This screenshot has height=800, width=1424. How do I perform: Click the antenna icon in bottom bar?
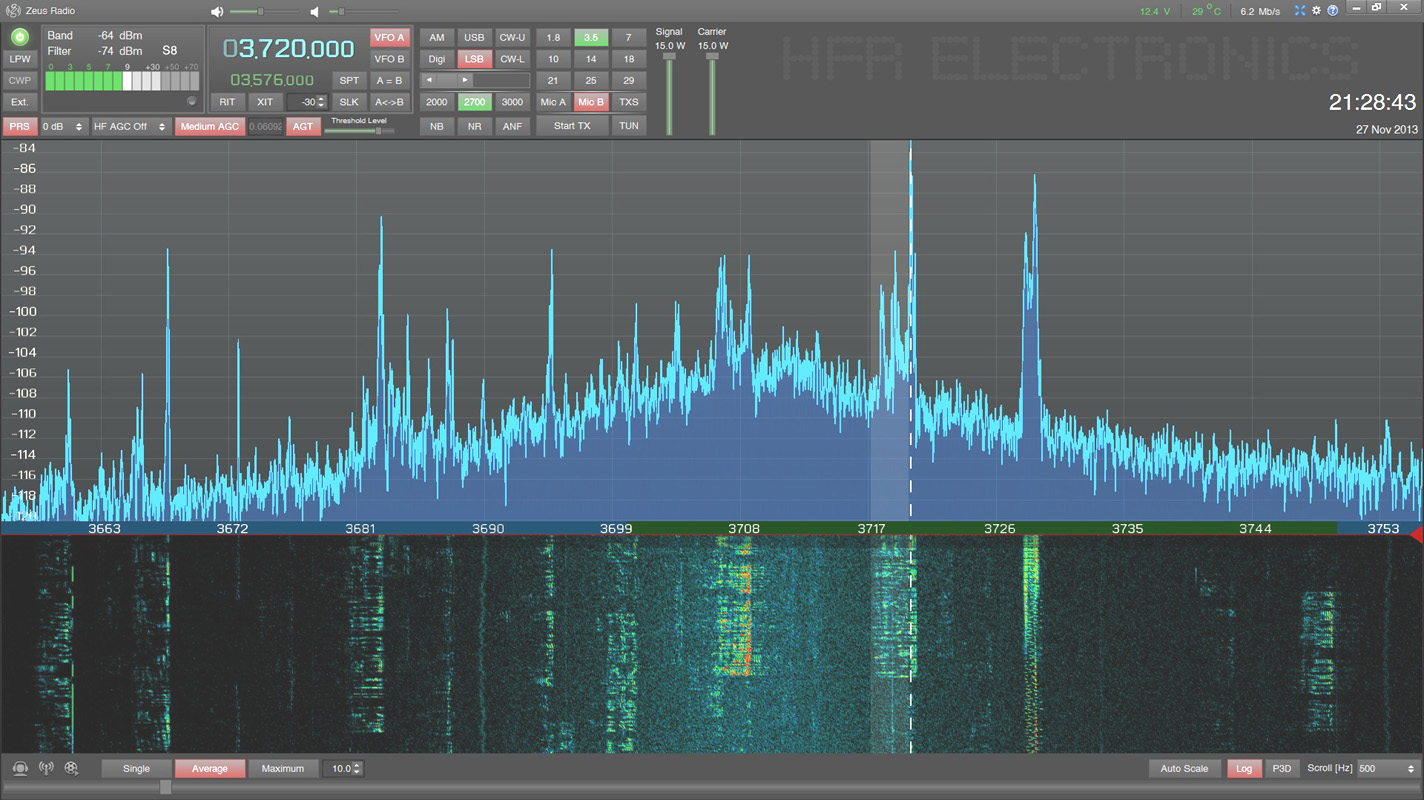tap(46, 768)
